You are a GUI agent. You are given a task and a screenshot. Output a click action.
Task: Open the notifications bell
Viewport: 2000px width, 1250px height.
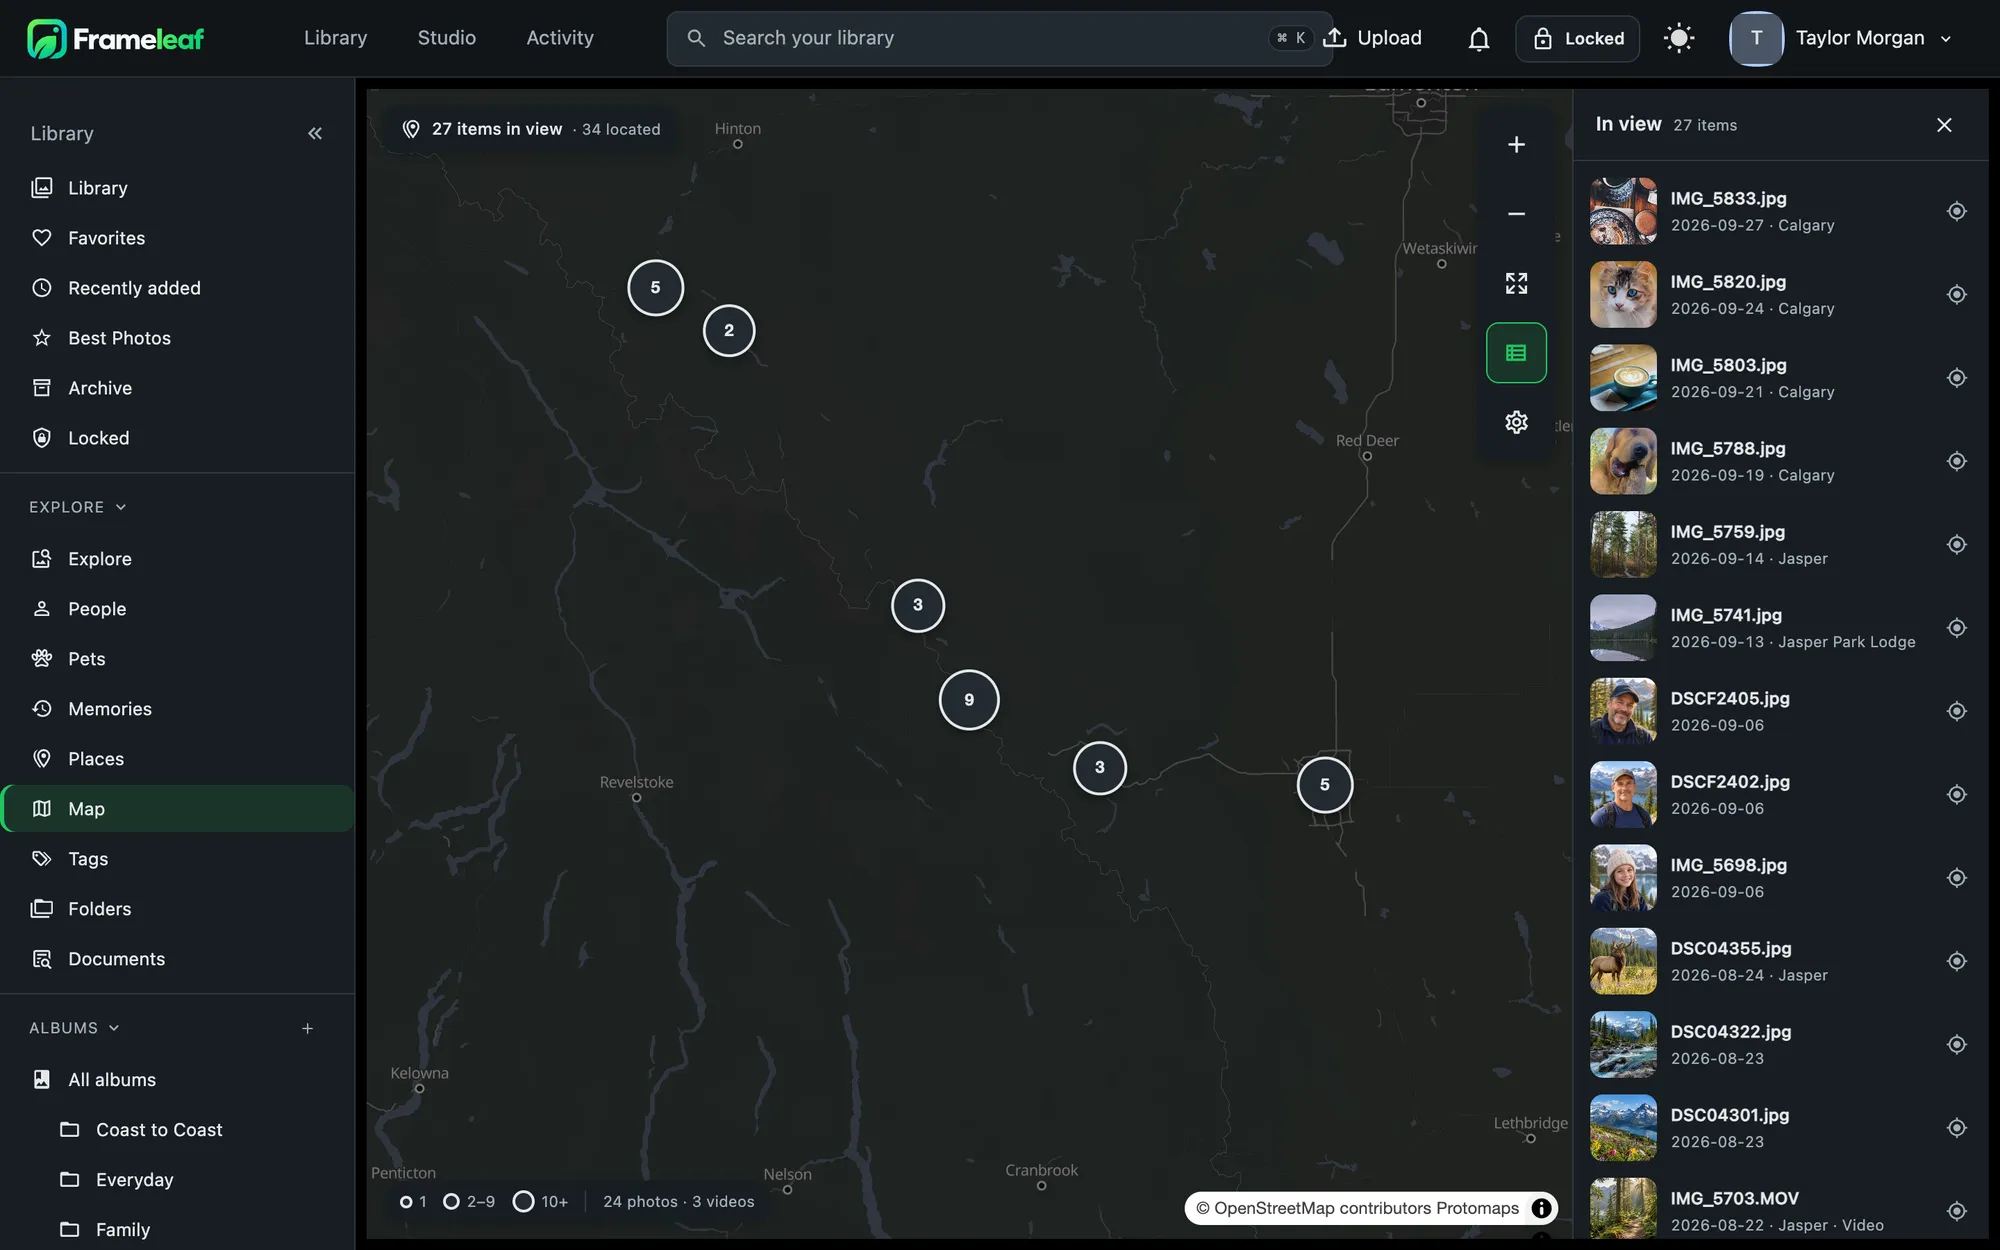click(x=1478, y=39)
